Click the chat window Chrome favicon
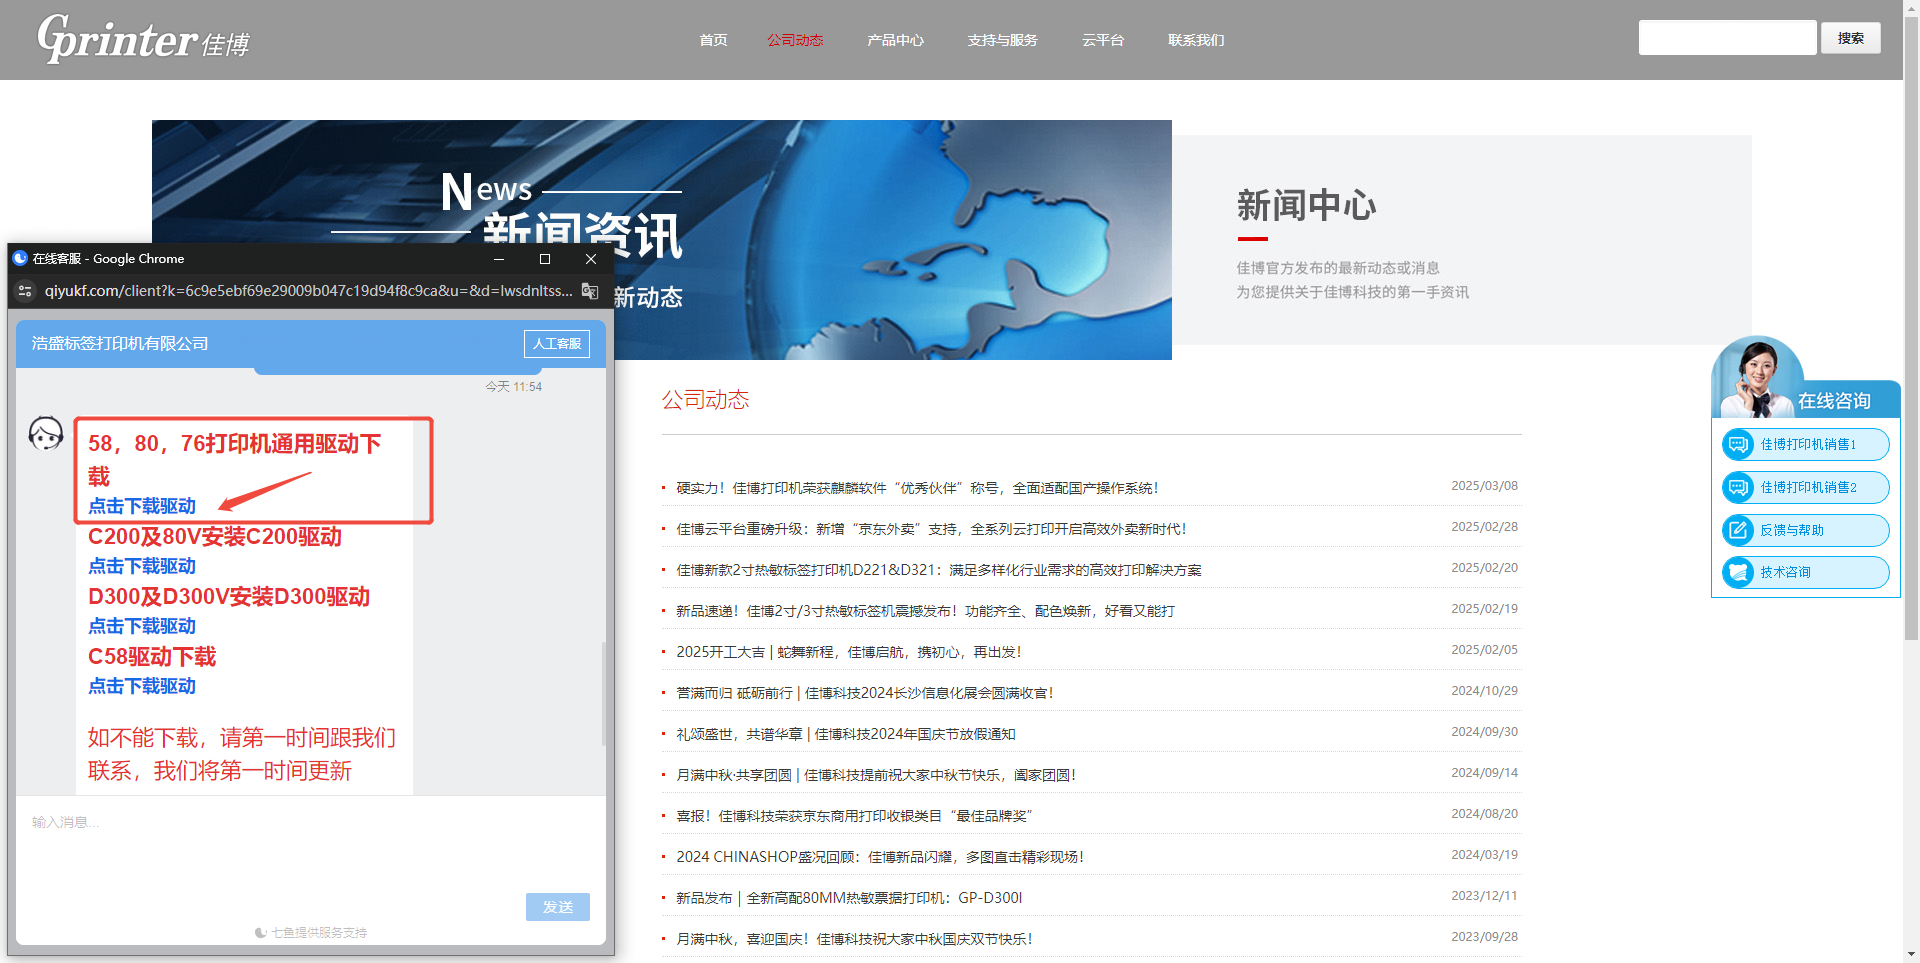This screenshot has height=963, width=1920. click(x=20, y=258)
